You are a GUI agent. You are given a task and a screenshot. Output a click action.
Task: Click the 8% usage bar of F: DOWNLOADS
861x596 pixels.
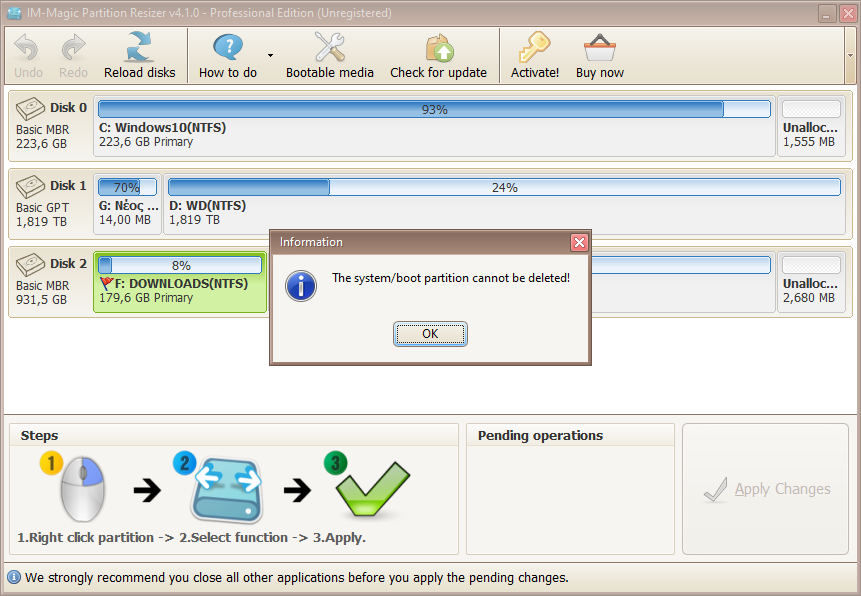(x=180, y=265)
